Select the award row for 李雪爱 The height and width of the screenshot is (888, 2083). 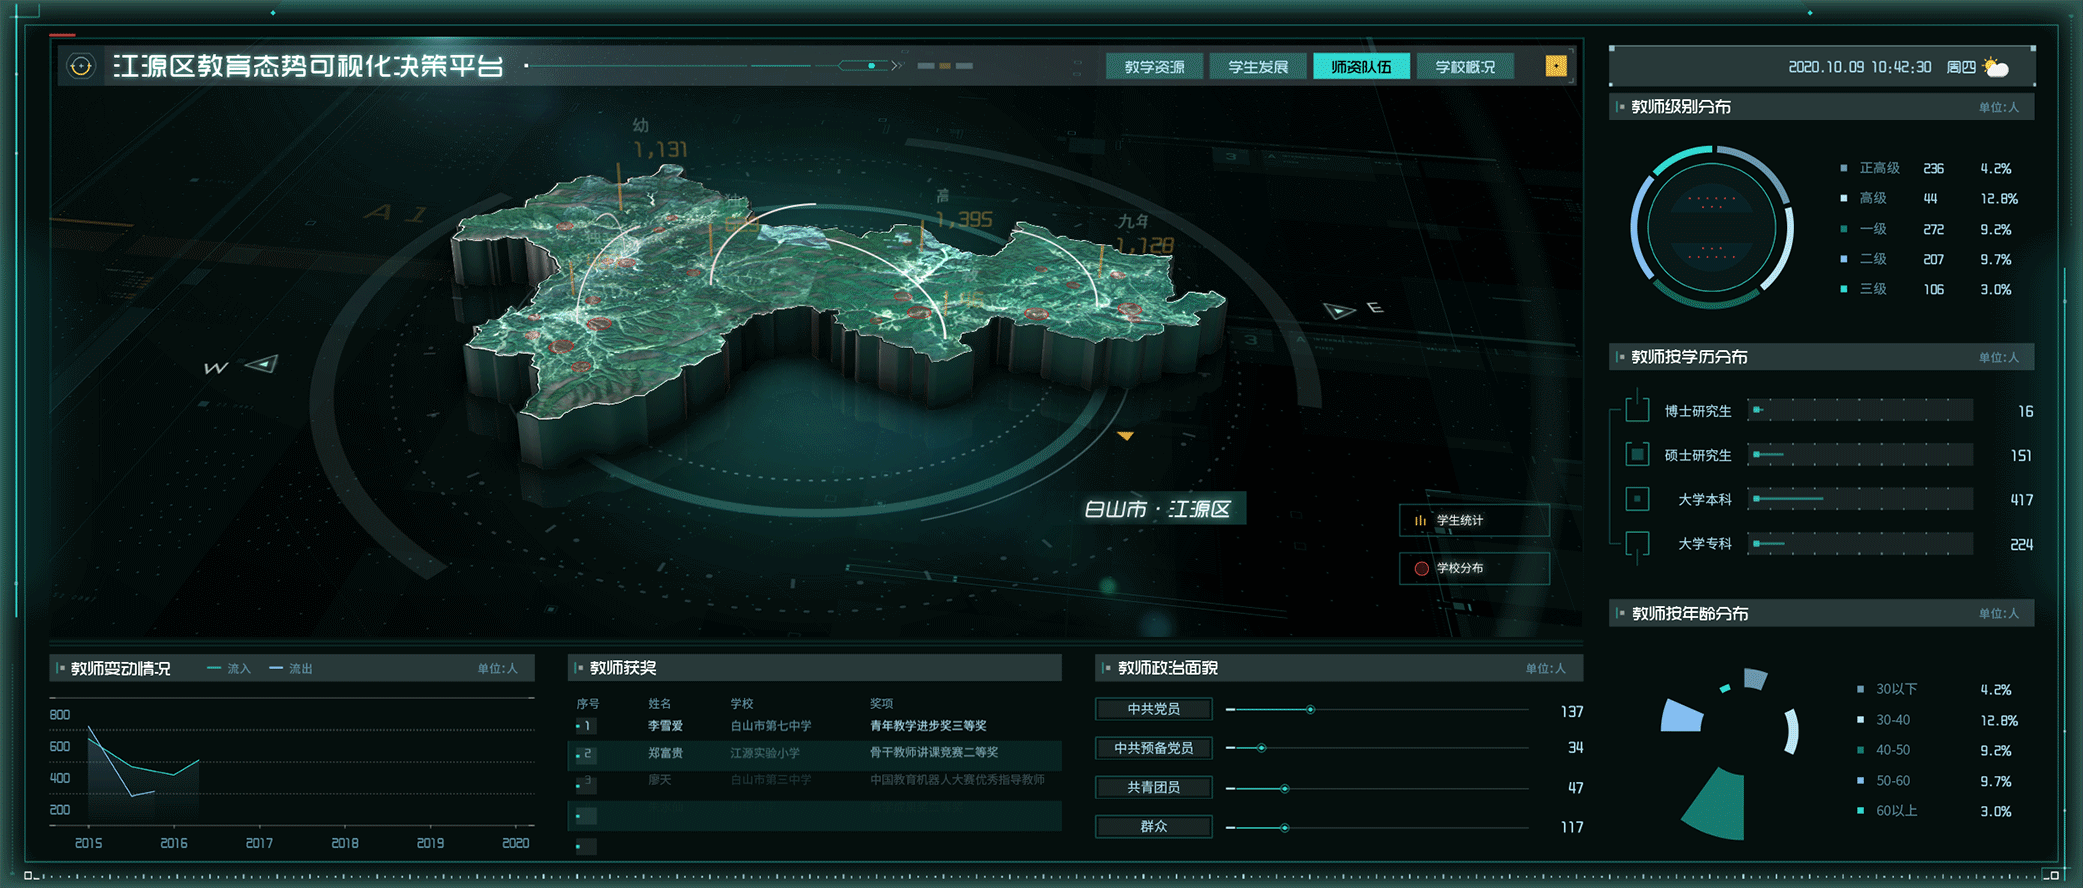pos(815,726)
